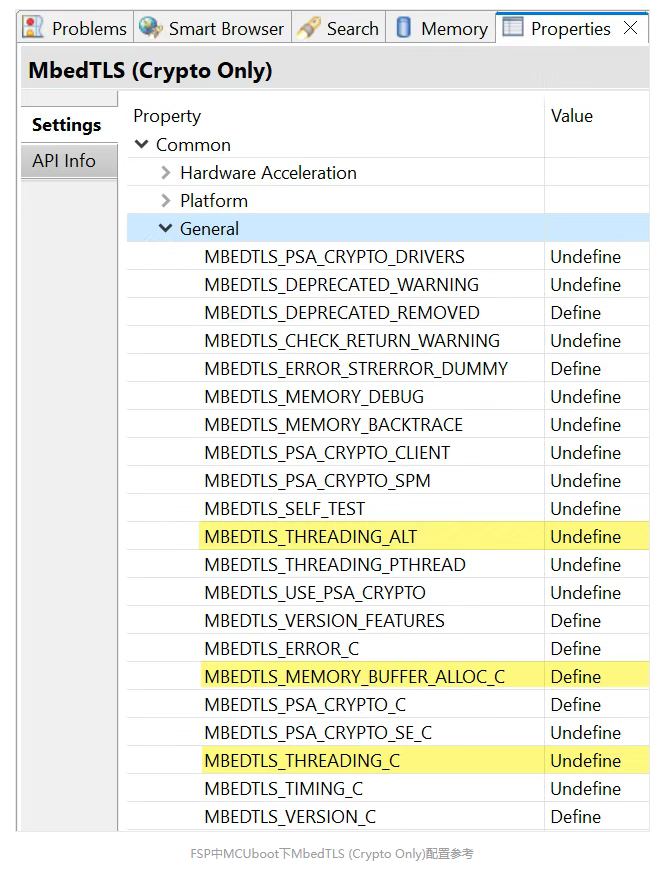Viewport: 663px width, 879px height.
Task: Select the Settings side tab
Action: pos(69,125)
